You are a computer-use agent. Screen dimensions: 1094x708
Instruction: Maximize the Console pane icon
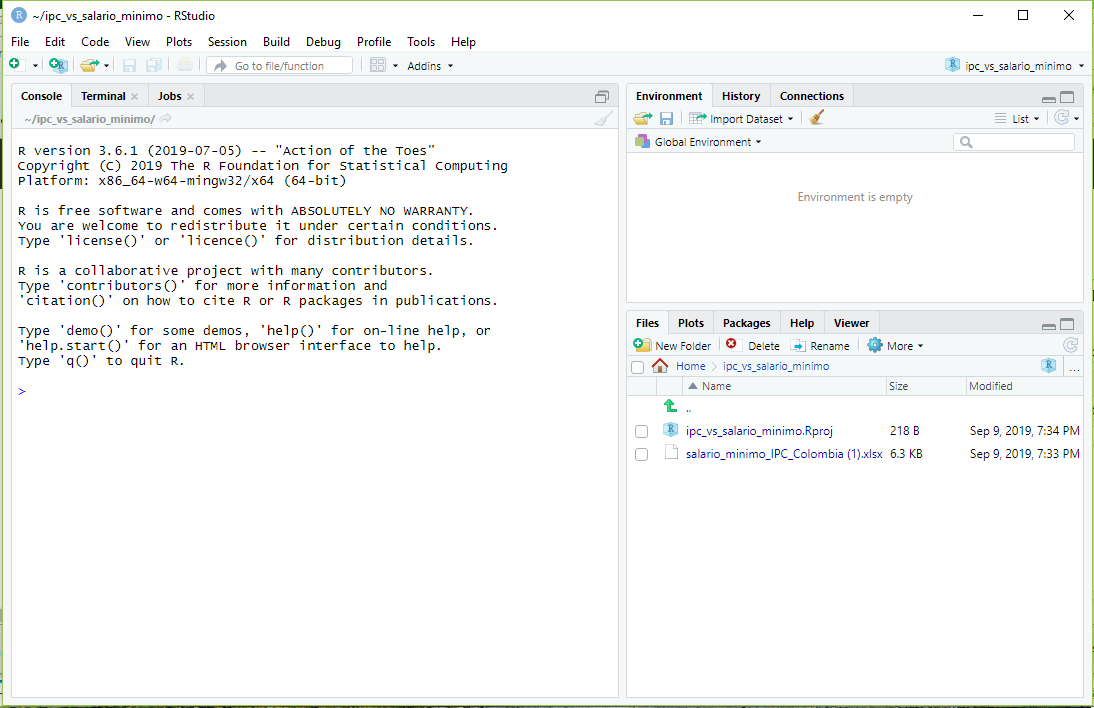[601, 97]
